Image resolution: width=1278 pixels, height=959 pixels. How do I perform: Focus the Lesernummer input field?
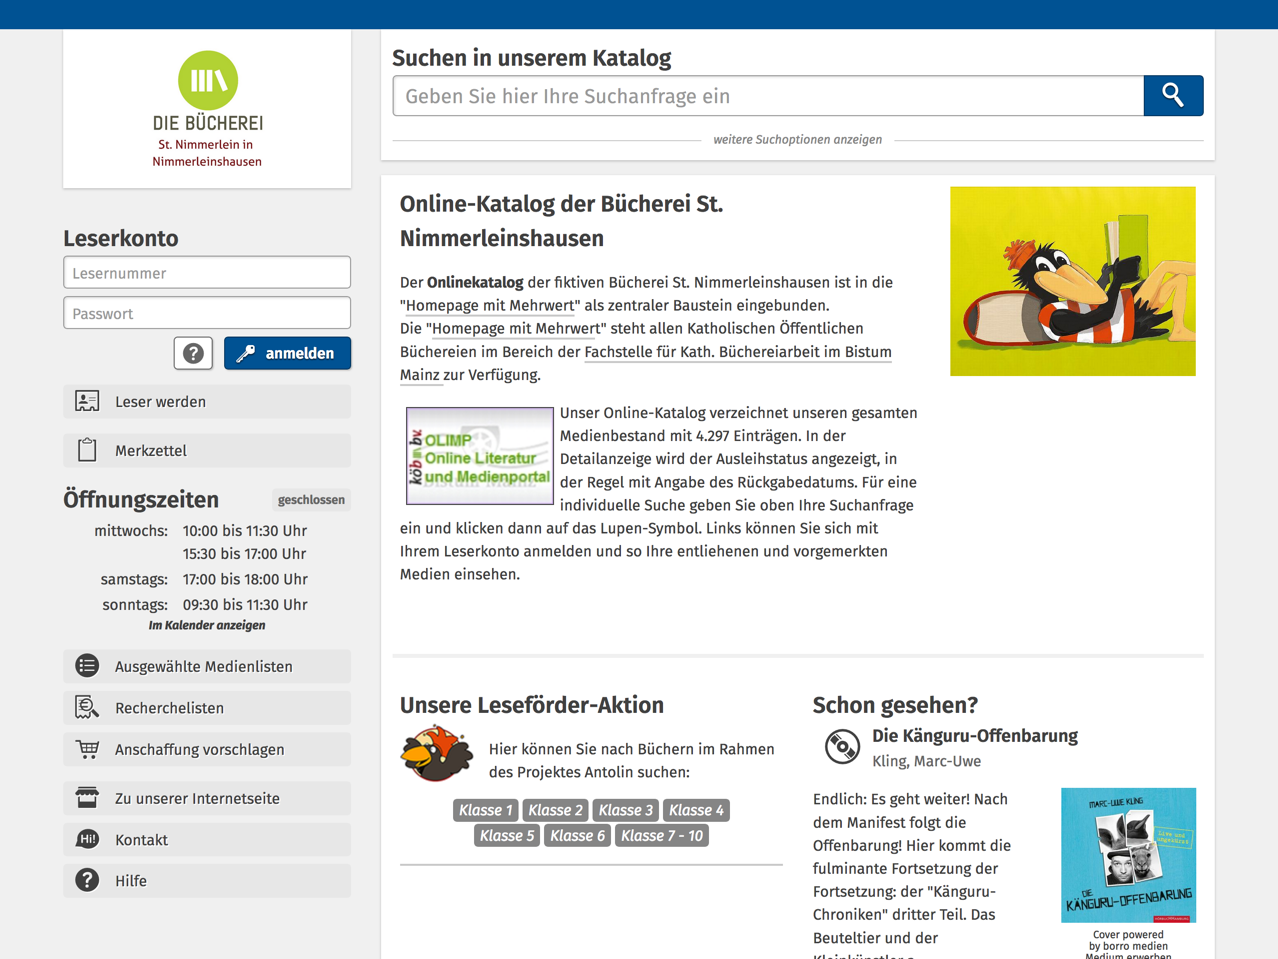(207, 273)
